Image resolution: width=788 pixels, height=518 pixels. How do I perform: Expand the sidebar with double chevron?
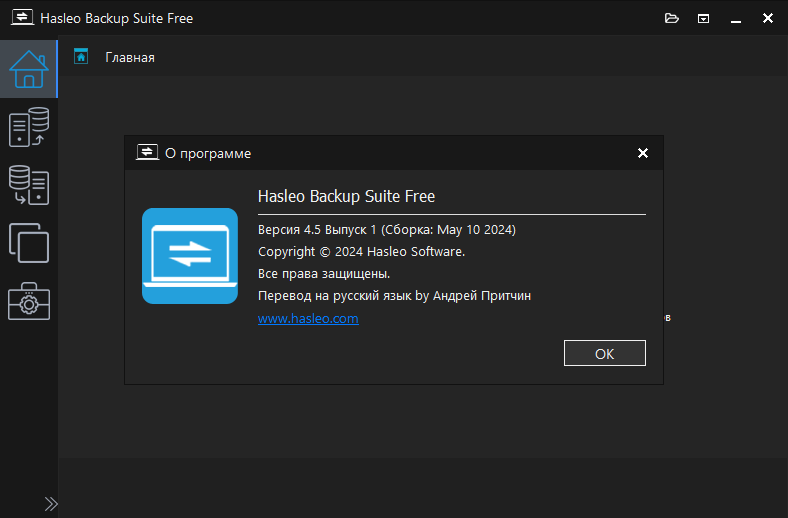tap(51, 503)
